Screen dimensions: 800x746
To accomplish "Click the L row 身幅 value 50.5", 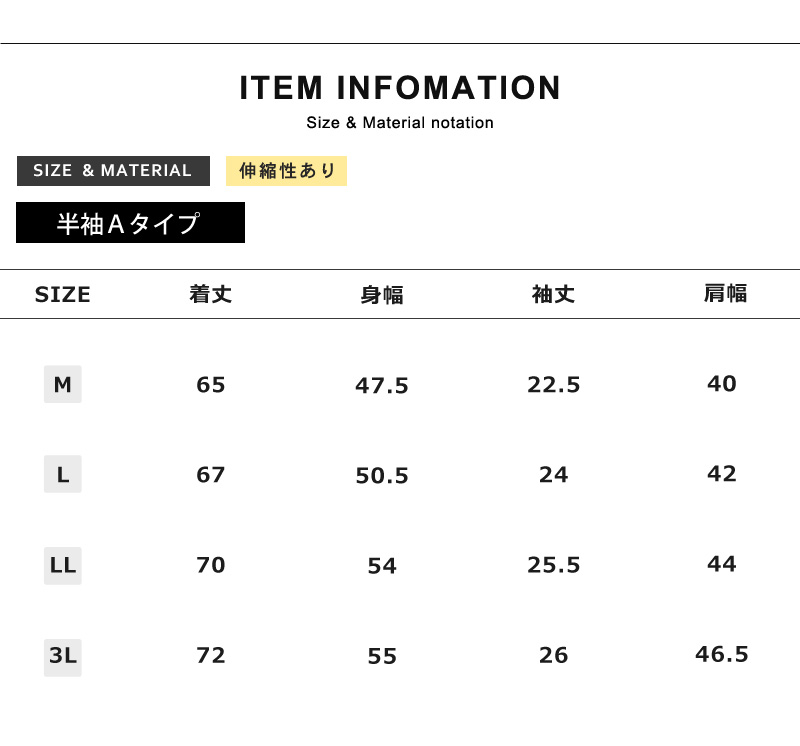I will [x=382, y=476].
